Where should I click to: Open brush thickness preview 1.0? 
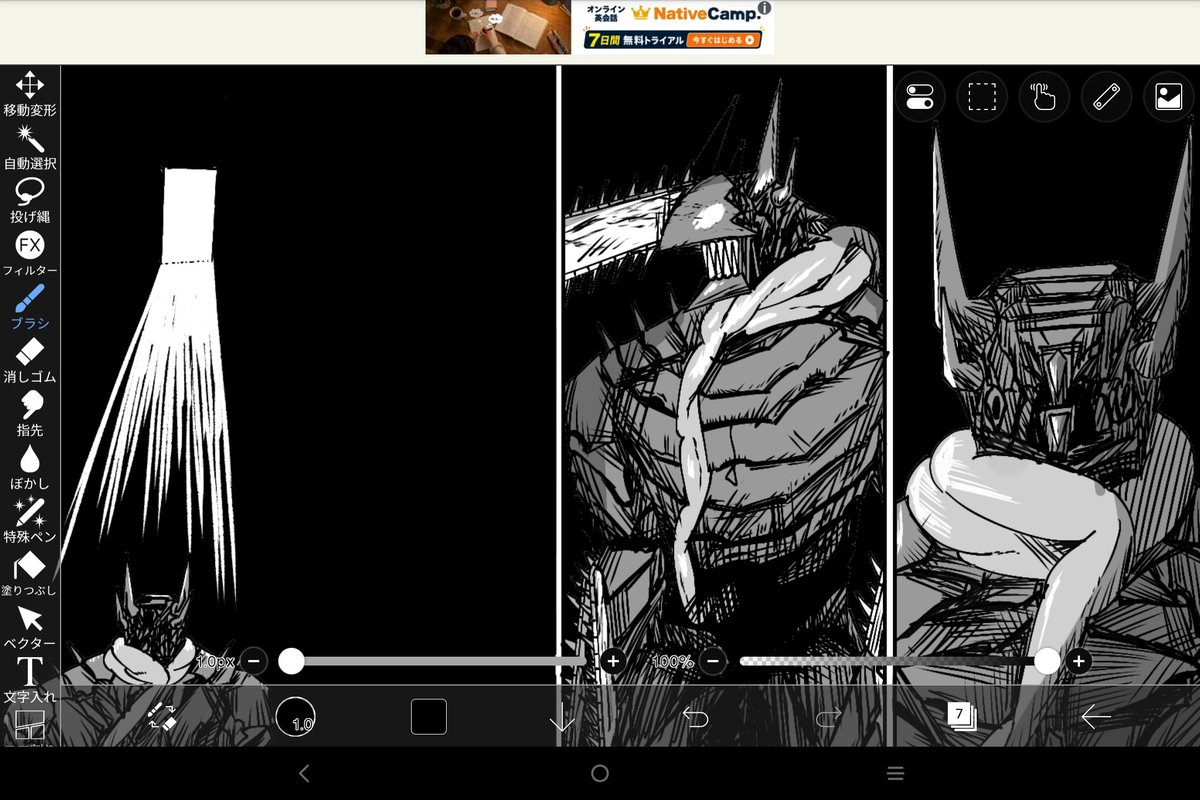pyautogui.click(x=295, y=716)
